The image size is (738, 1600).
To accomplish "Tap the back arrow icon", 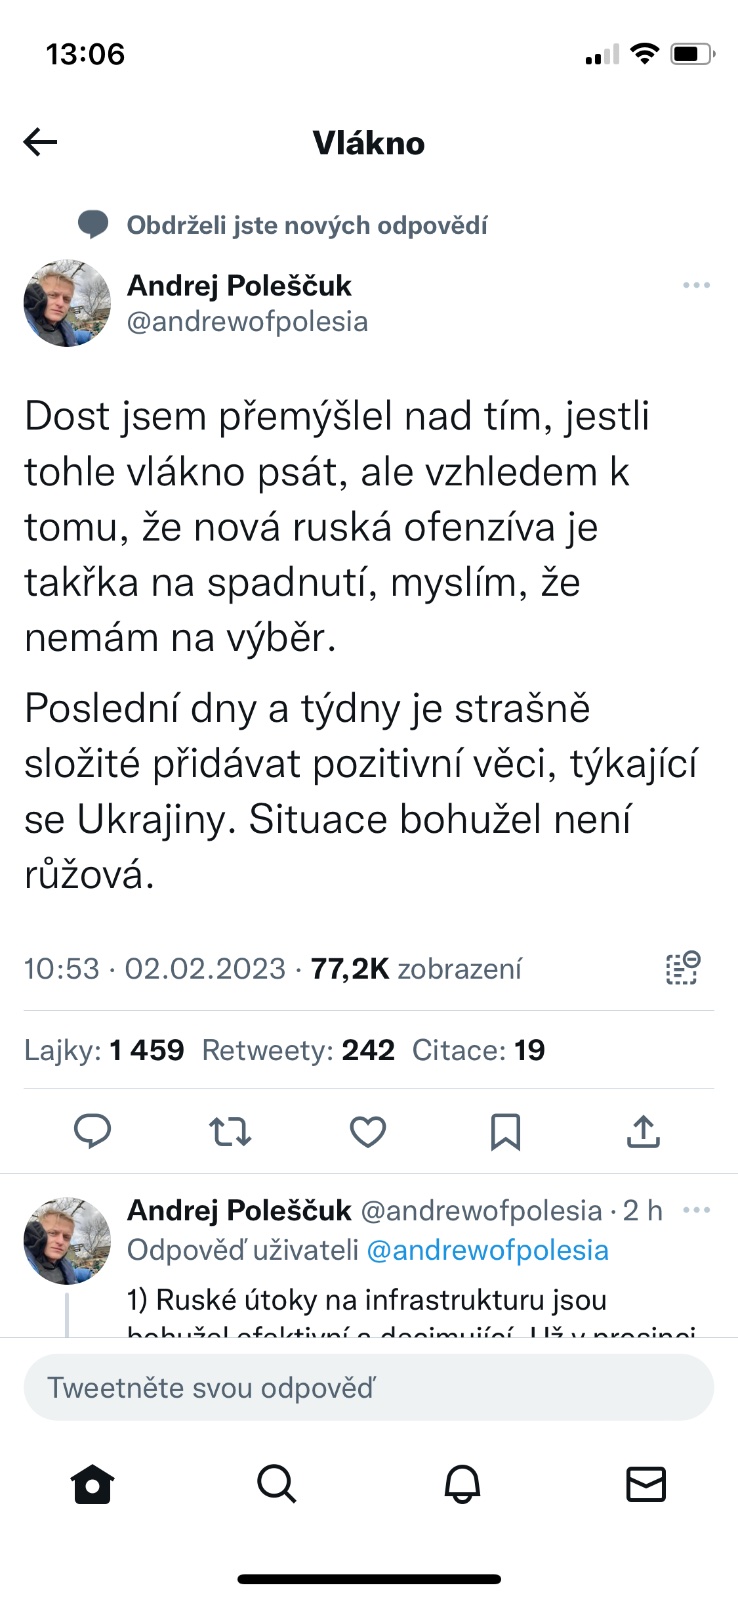I will point(41,143).
